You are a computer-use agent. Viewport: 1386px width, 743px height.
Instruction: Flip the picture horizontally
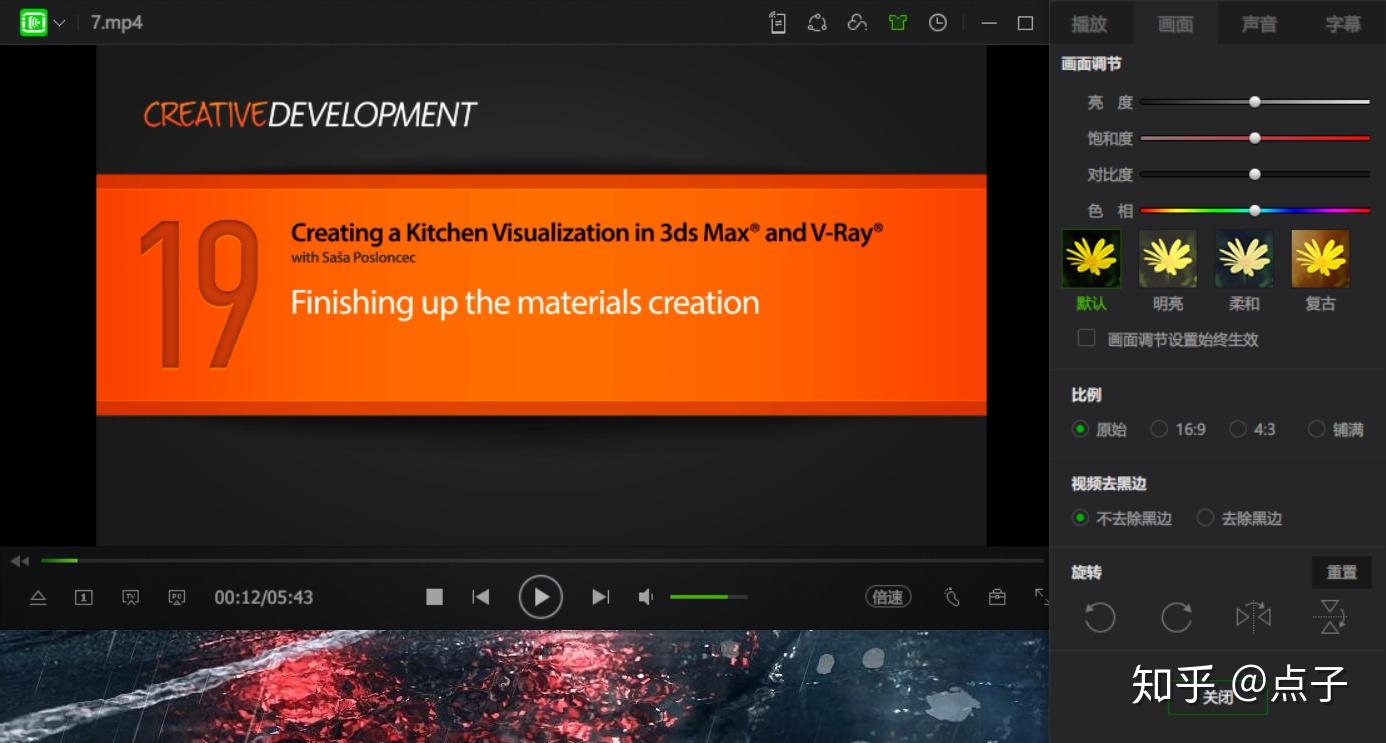pos(1253,617)
